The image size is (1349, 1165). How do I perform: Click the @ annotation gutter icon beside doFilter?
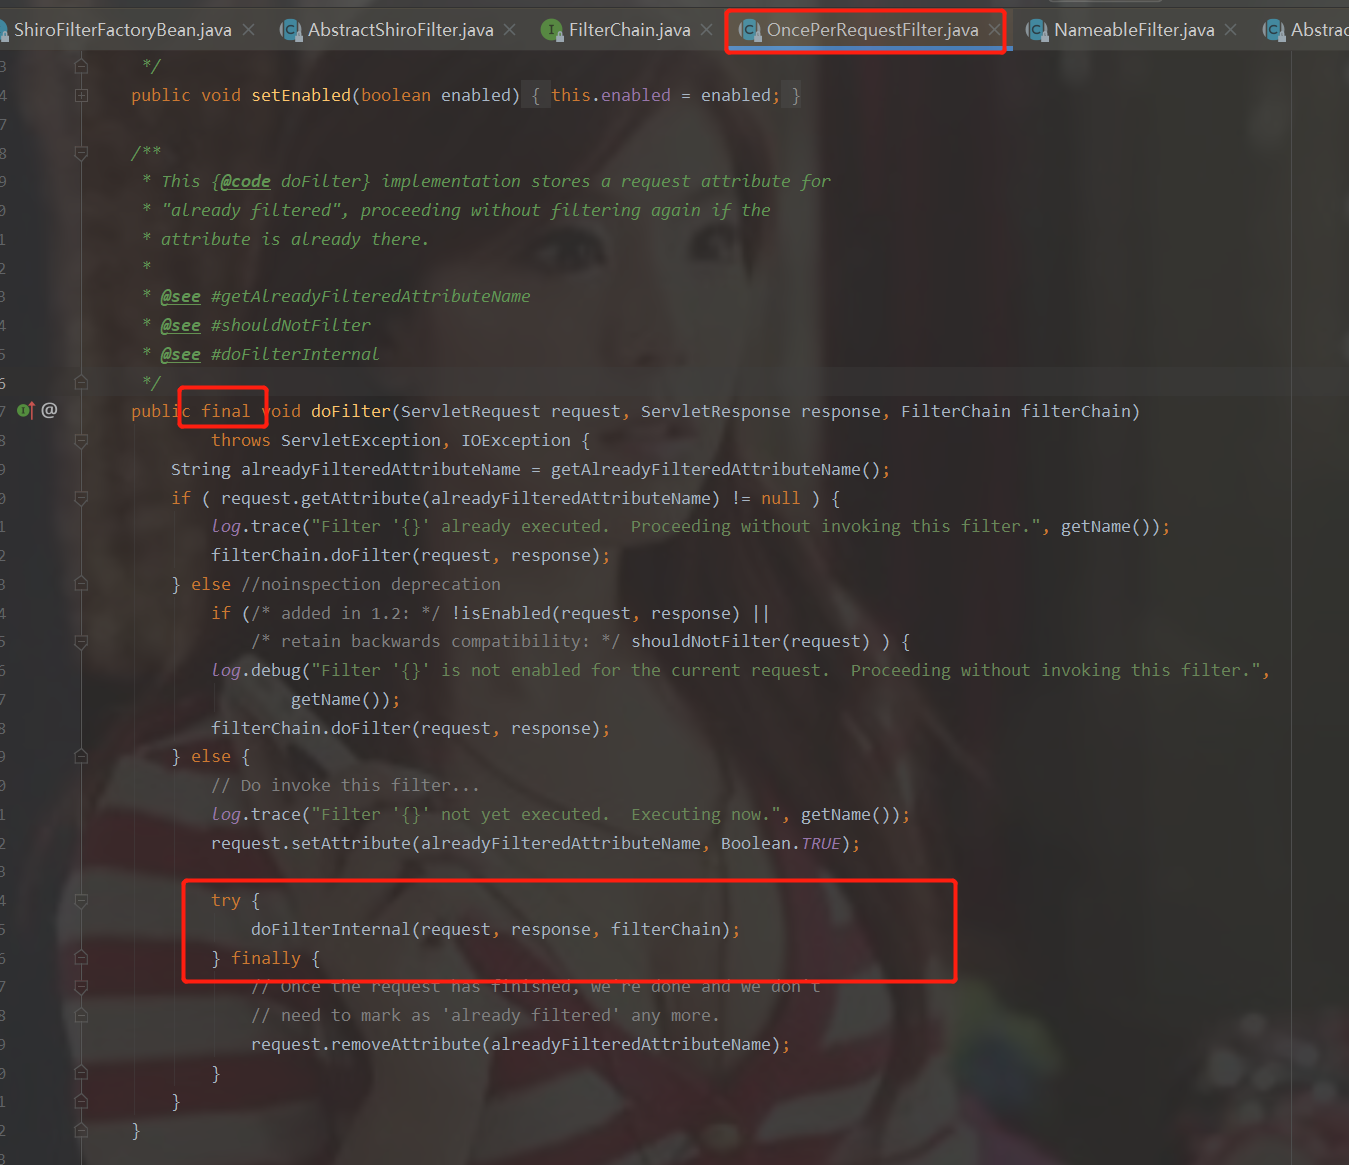click(49, 410)
